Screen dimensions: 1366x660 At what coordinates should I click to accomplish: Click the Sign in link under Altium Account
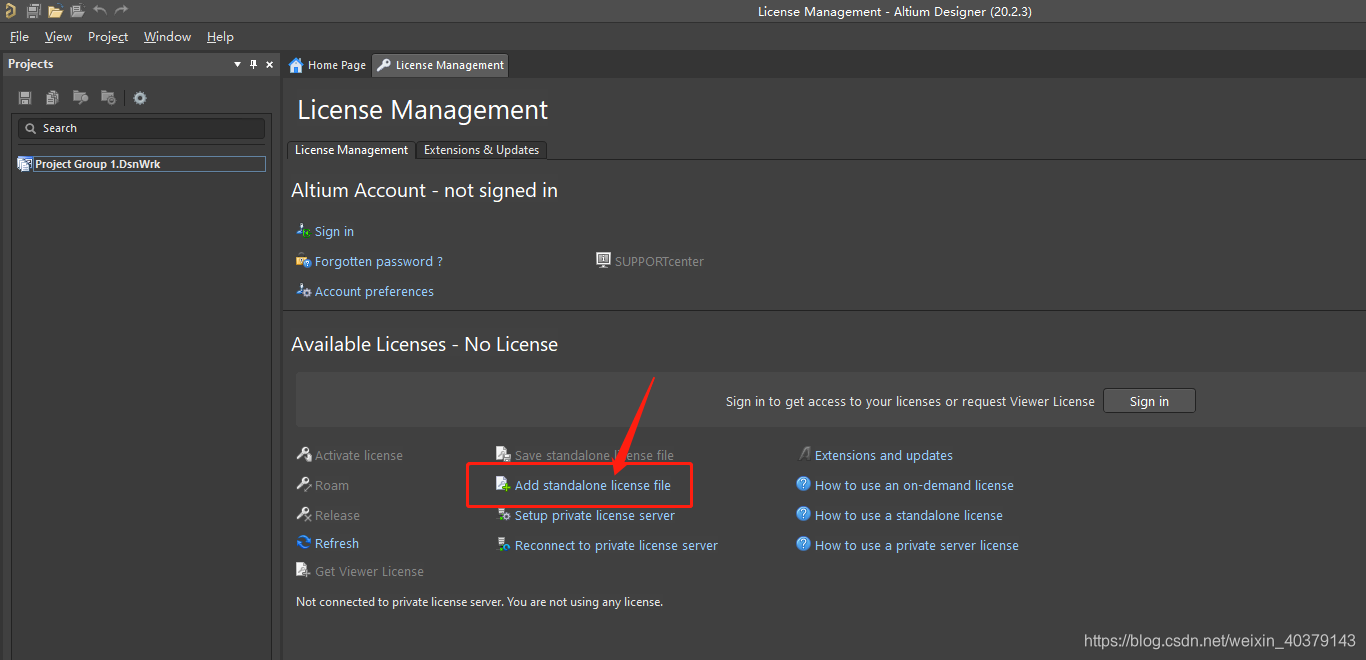[334, 231]
